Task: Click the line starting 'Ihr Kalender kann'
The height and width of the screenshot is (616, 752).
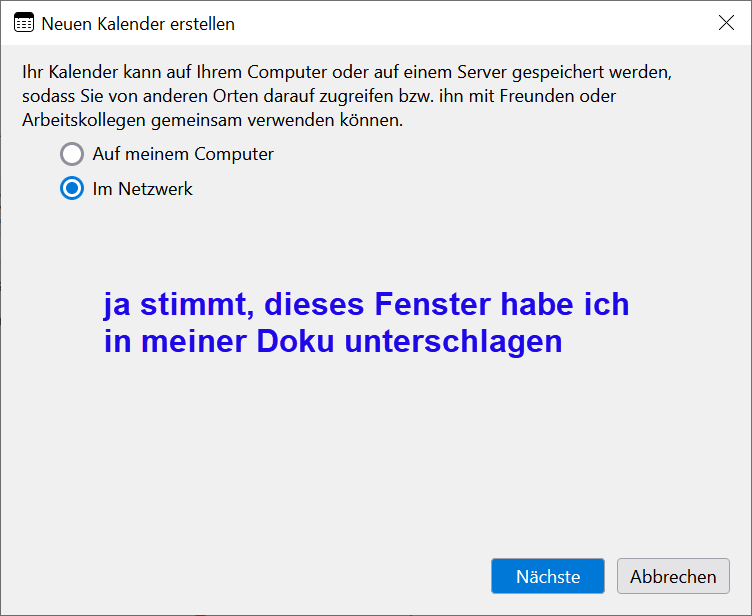Action: tap(346, 72)
